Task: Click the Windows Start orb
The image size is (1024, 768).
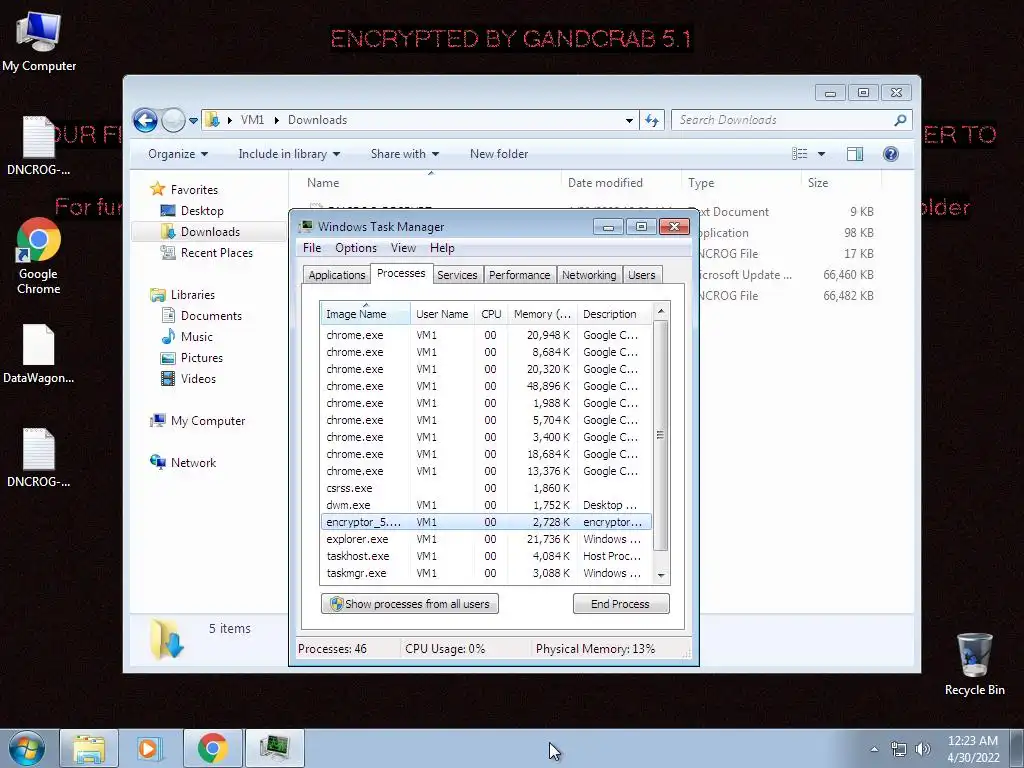Action: [x=27, y=748]
